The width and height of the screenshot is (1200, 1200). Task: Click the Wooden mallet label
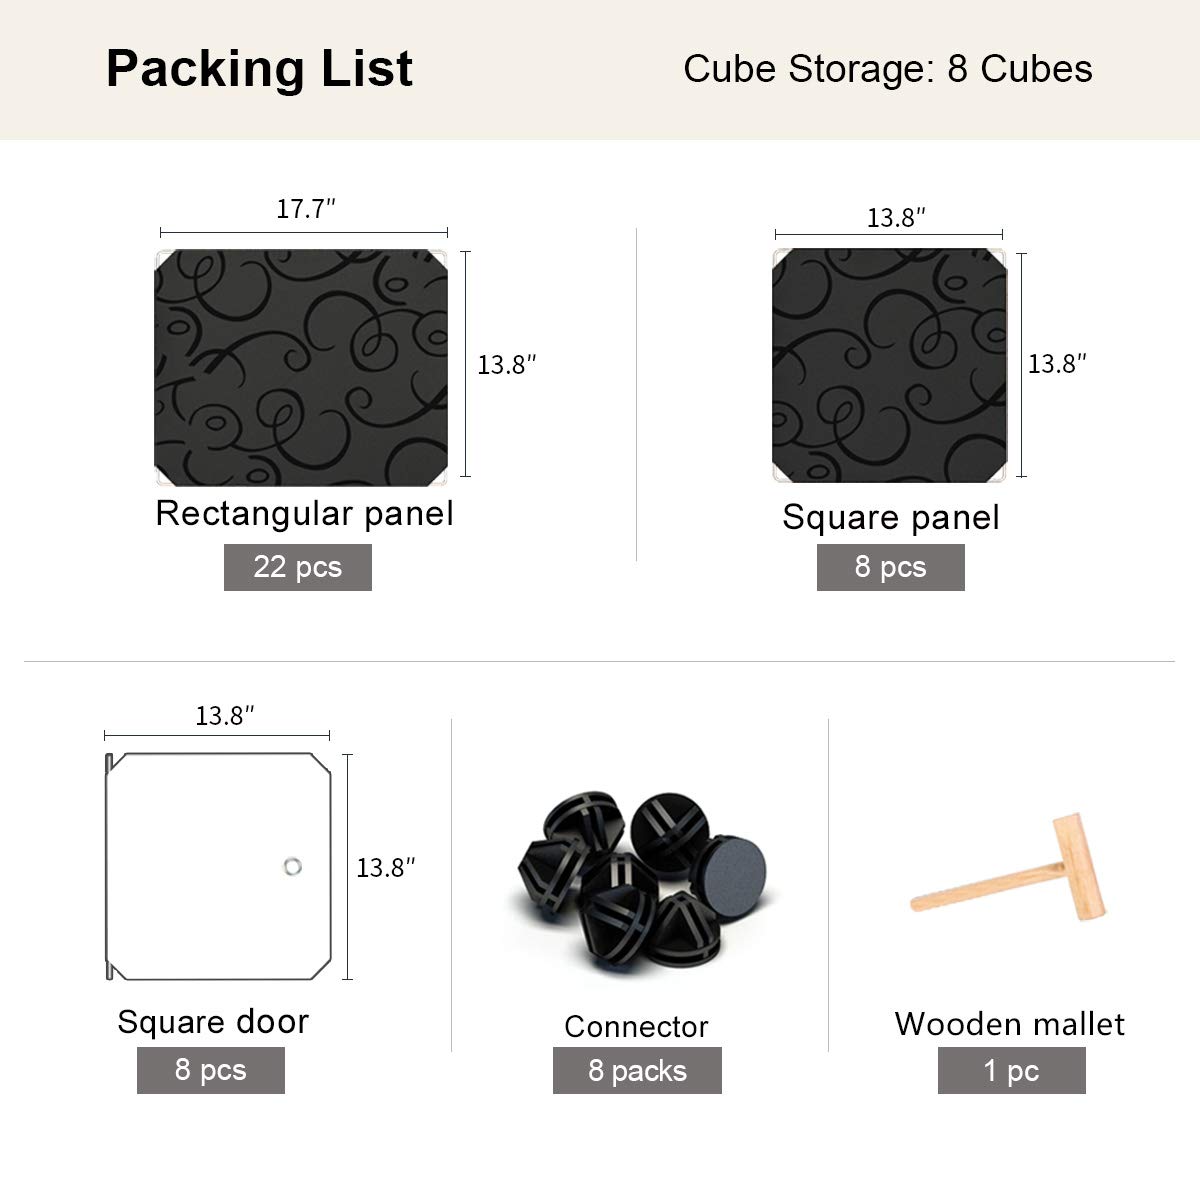[1010, 1023]
